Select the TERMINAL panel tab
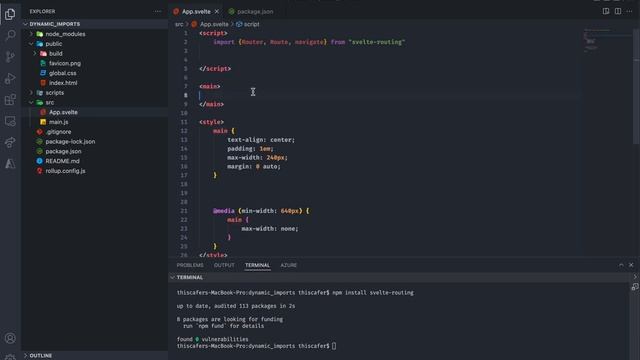The width and height of the screenshot is (640, 360). (x=257, y=265)
